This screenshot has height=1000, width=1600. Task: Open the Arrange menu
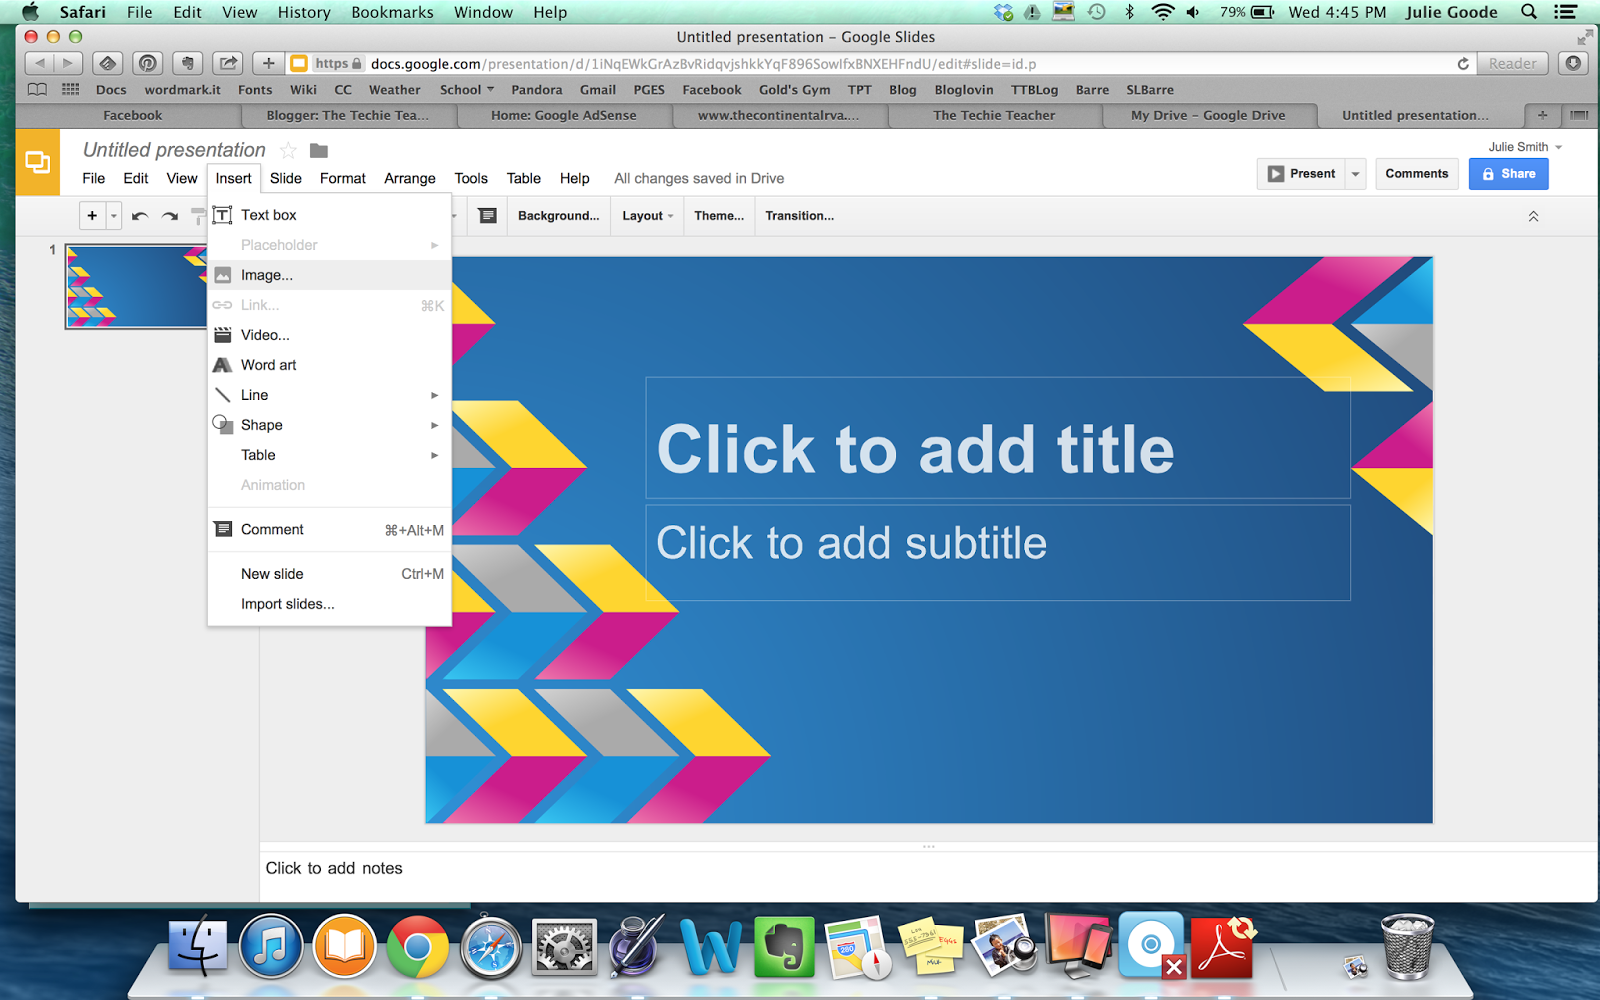[x=410, y=179]
